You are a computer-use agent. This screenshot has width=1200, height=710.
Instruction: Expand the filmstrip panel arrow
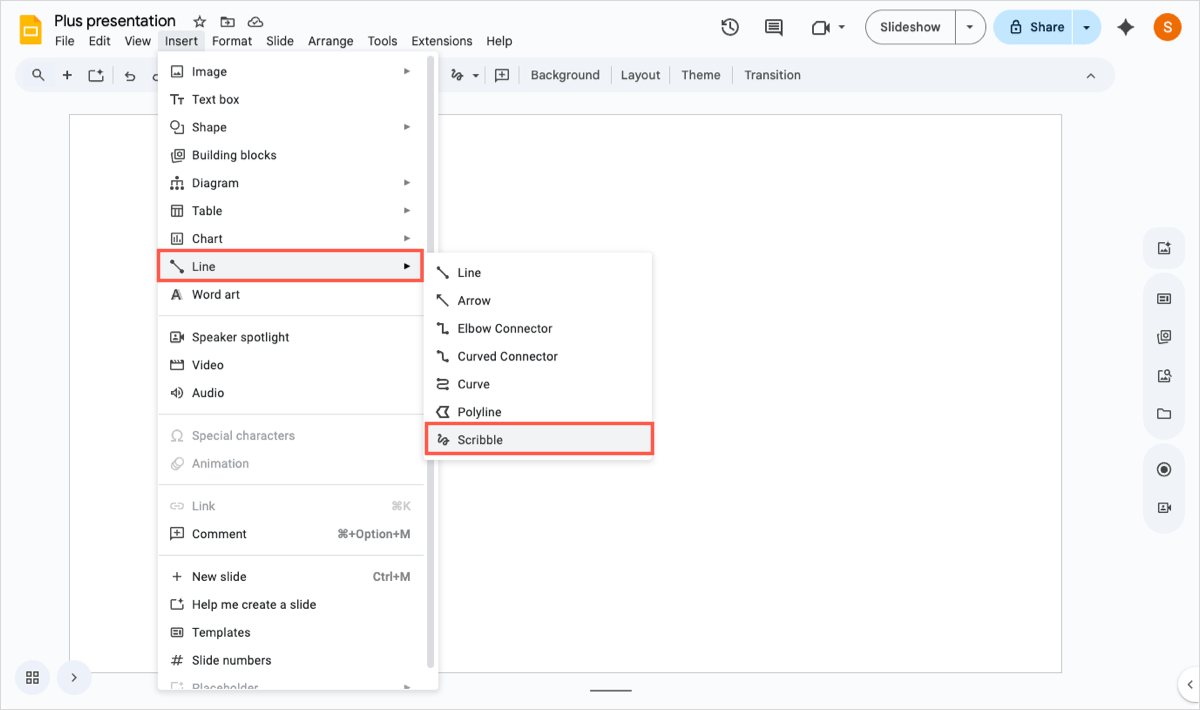tap(74, 677)
